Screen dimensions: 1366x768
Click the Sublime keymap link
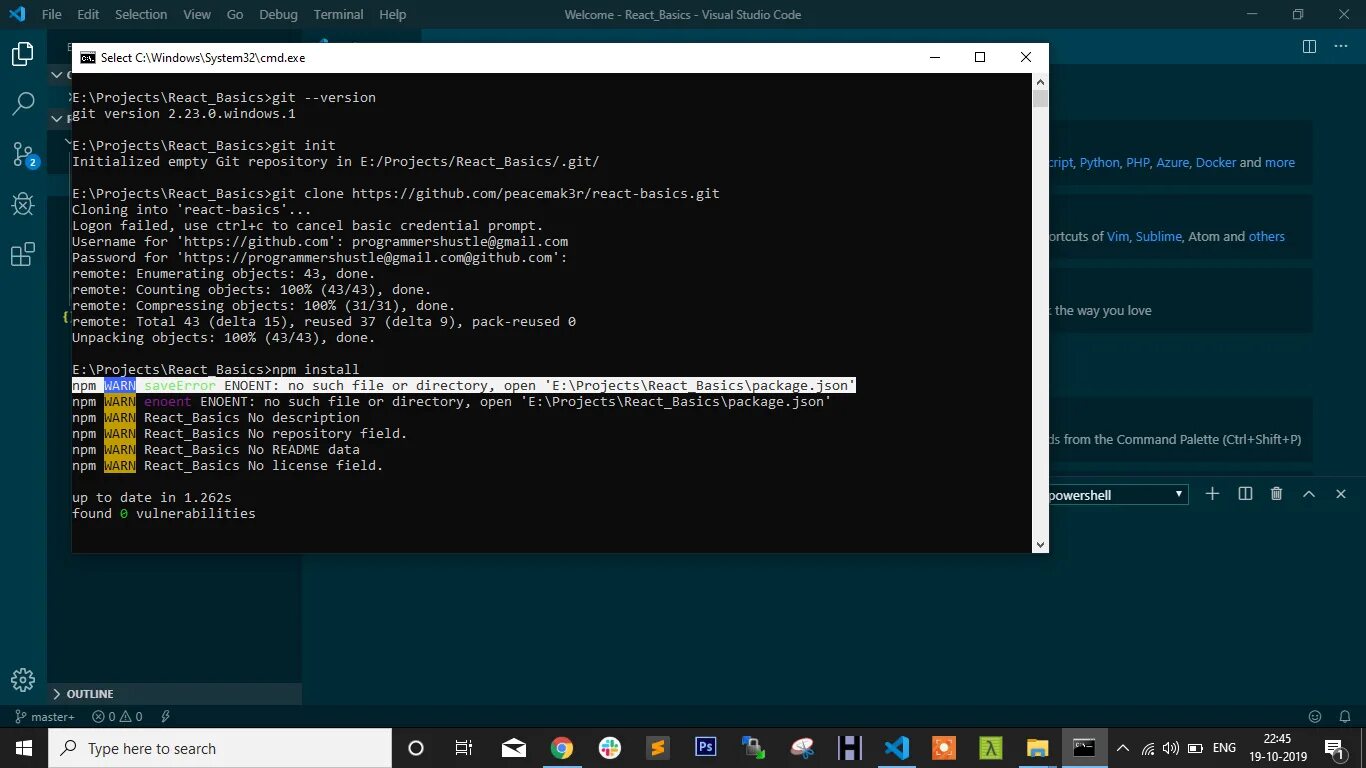pos(1158,237)
